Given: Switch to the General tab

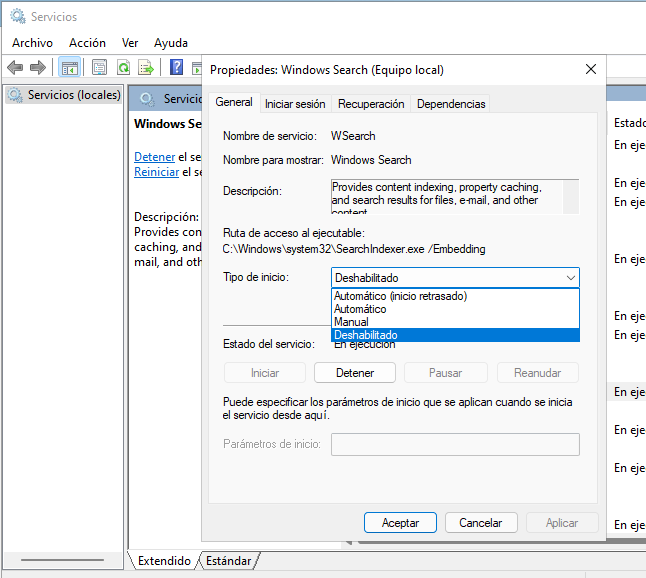Looking at the screenshot, I should point(234,102).
